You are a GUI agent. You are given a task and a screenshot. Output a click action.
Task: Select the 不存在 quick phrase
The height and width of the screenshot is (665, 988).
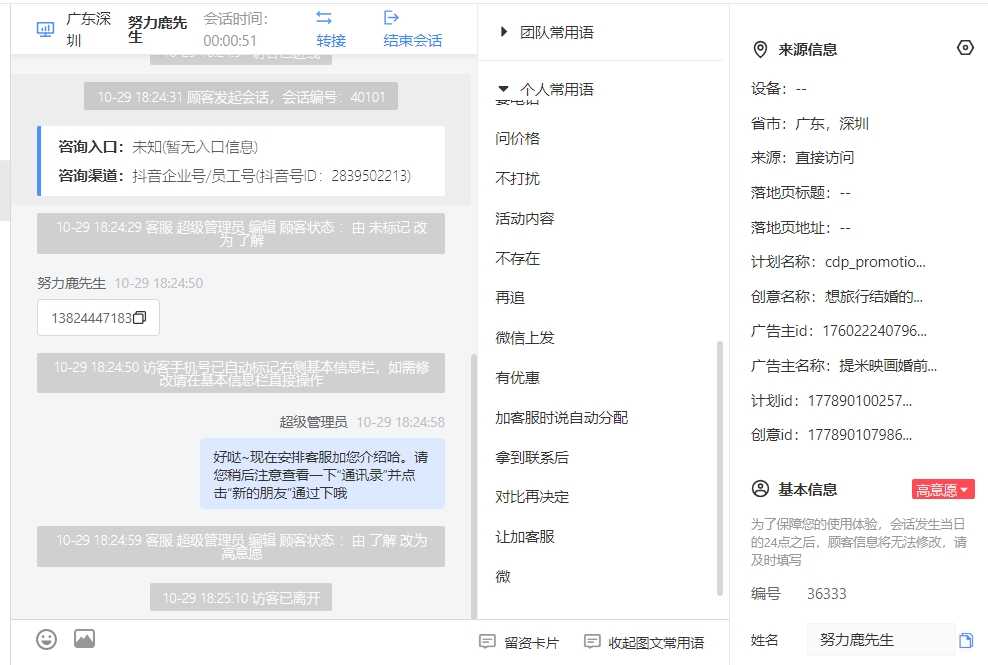coord(517,258)
